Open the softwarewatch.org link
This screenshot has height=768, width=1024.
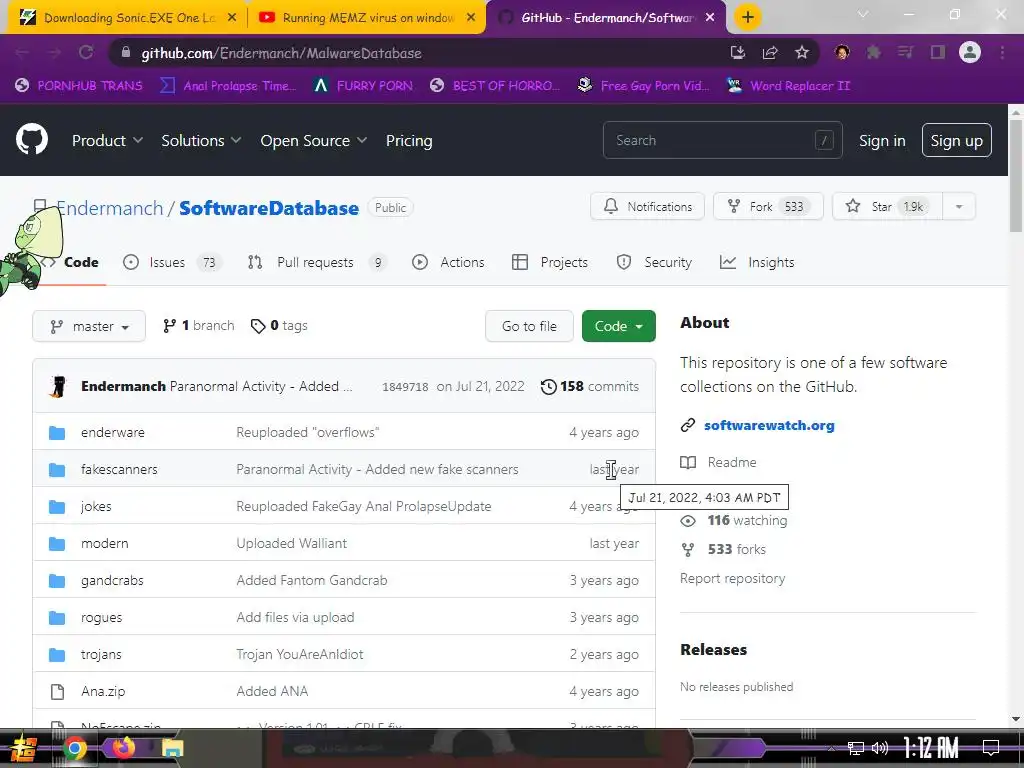pos(769,425)
